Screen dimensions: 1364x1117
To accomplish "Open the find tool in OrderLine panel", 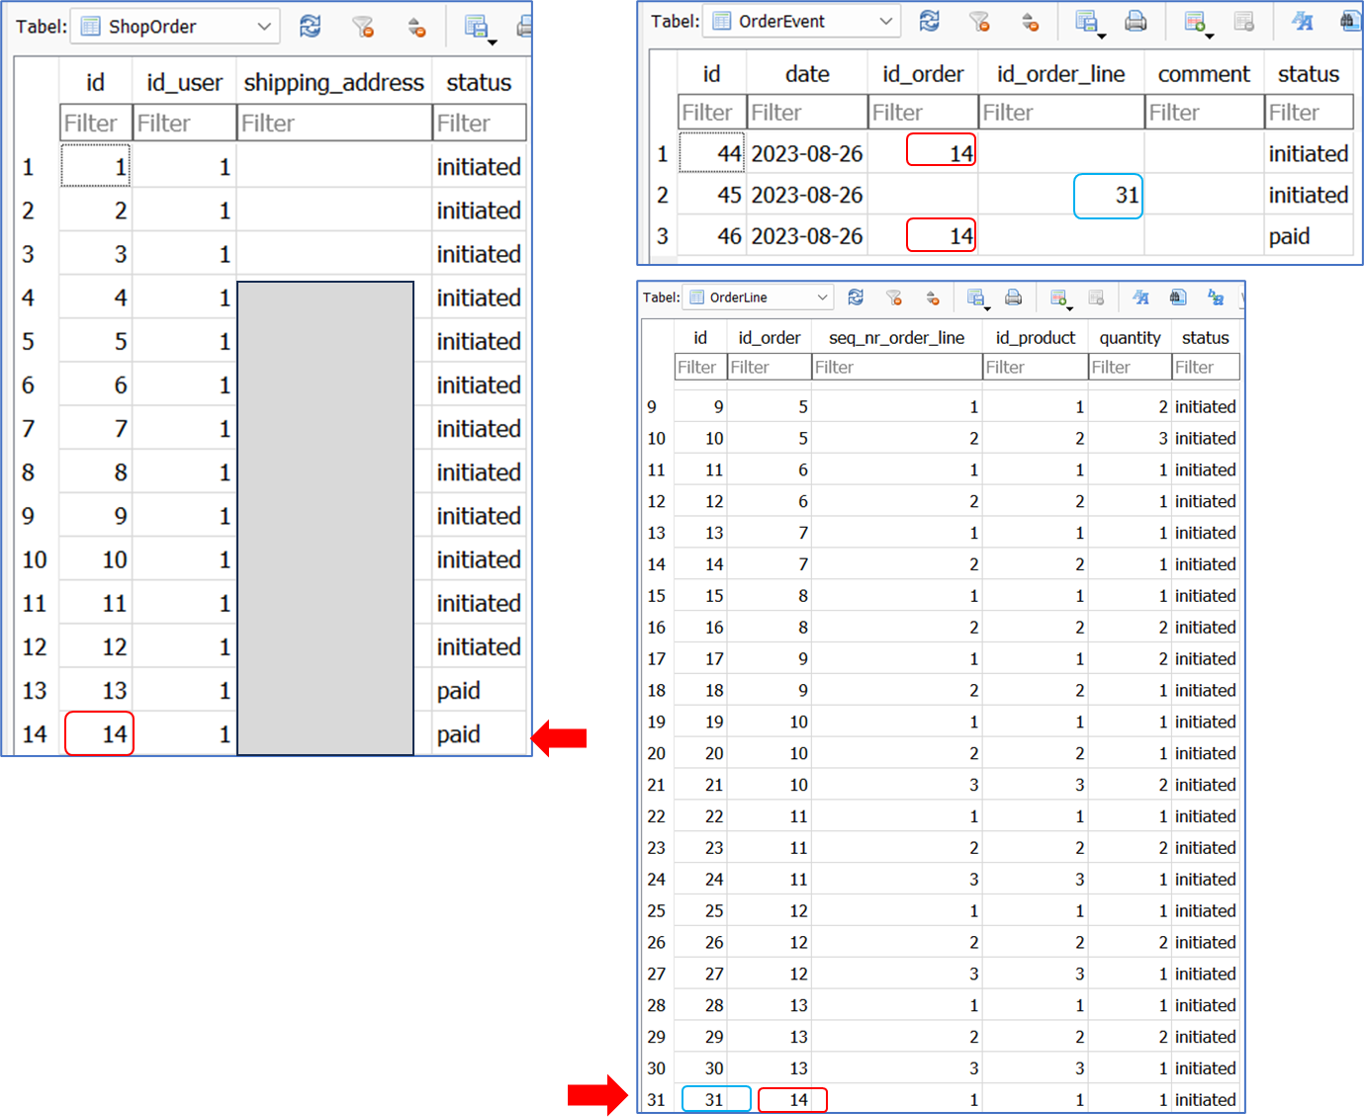I will click(1178, 297).
